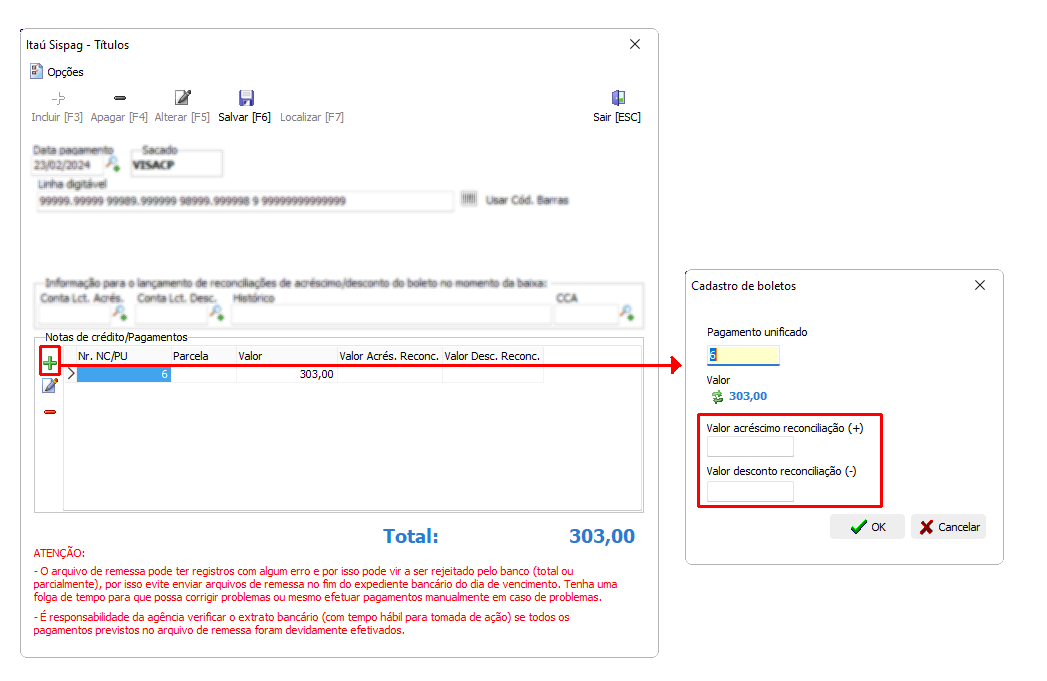Click Localizar [F7] in the toolbar
The height and width of the screenshot is (681, 1047).
(312, 117)
